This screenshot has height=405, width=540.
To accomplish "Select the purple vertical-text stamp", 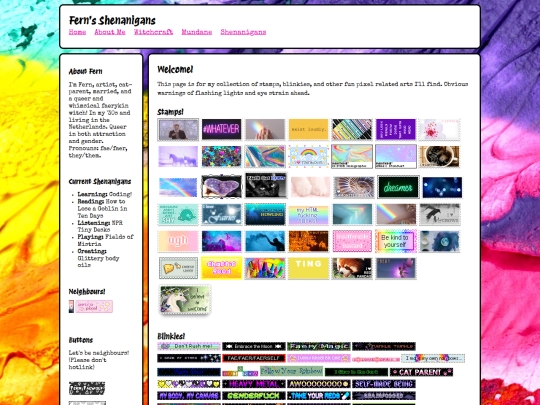I will tap(396, 129).
